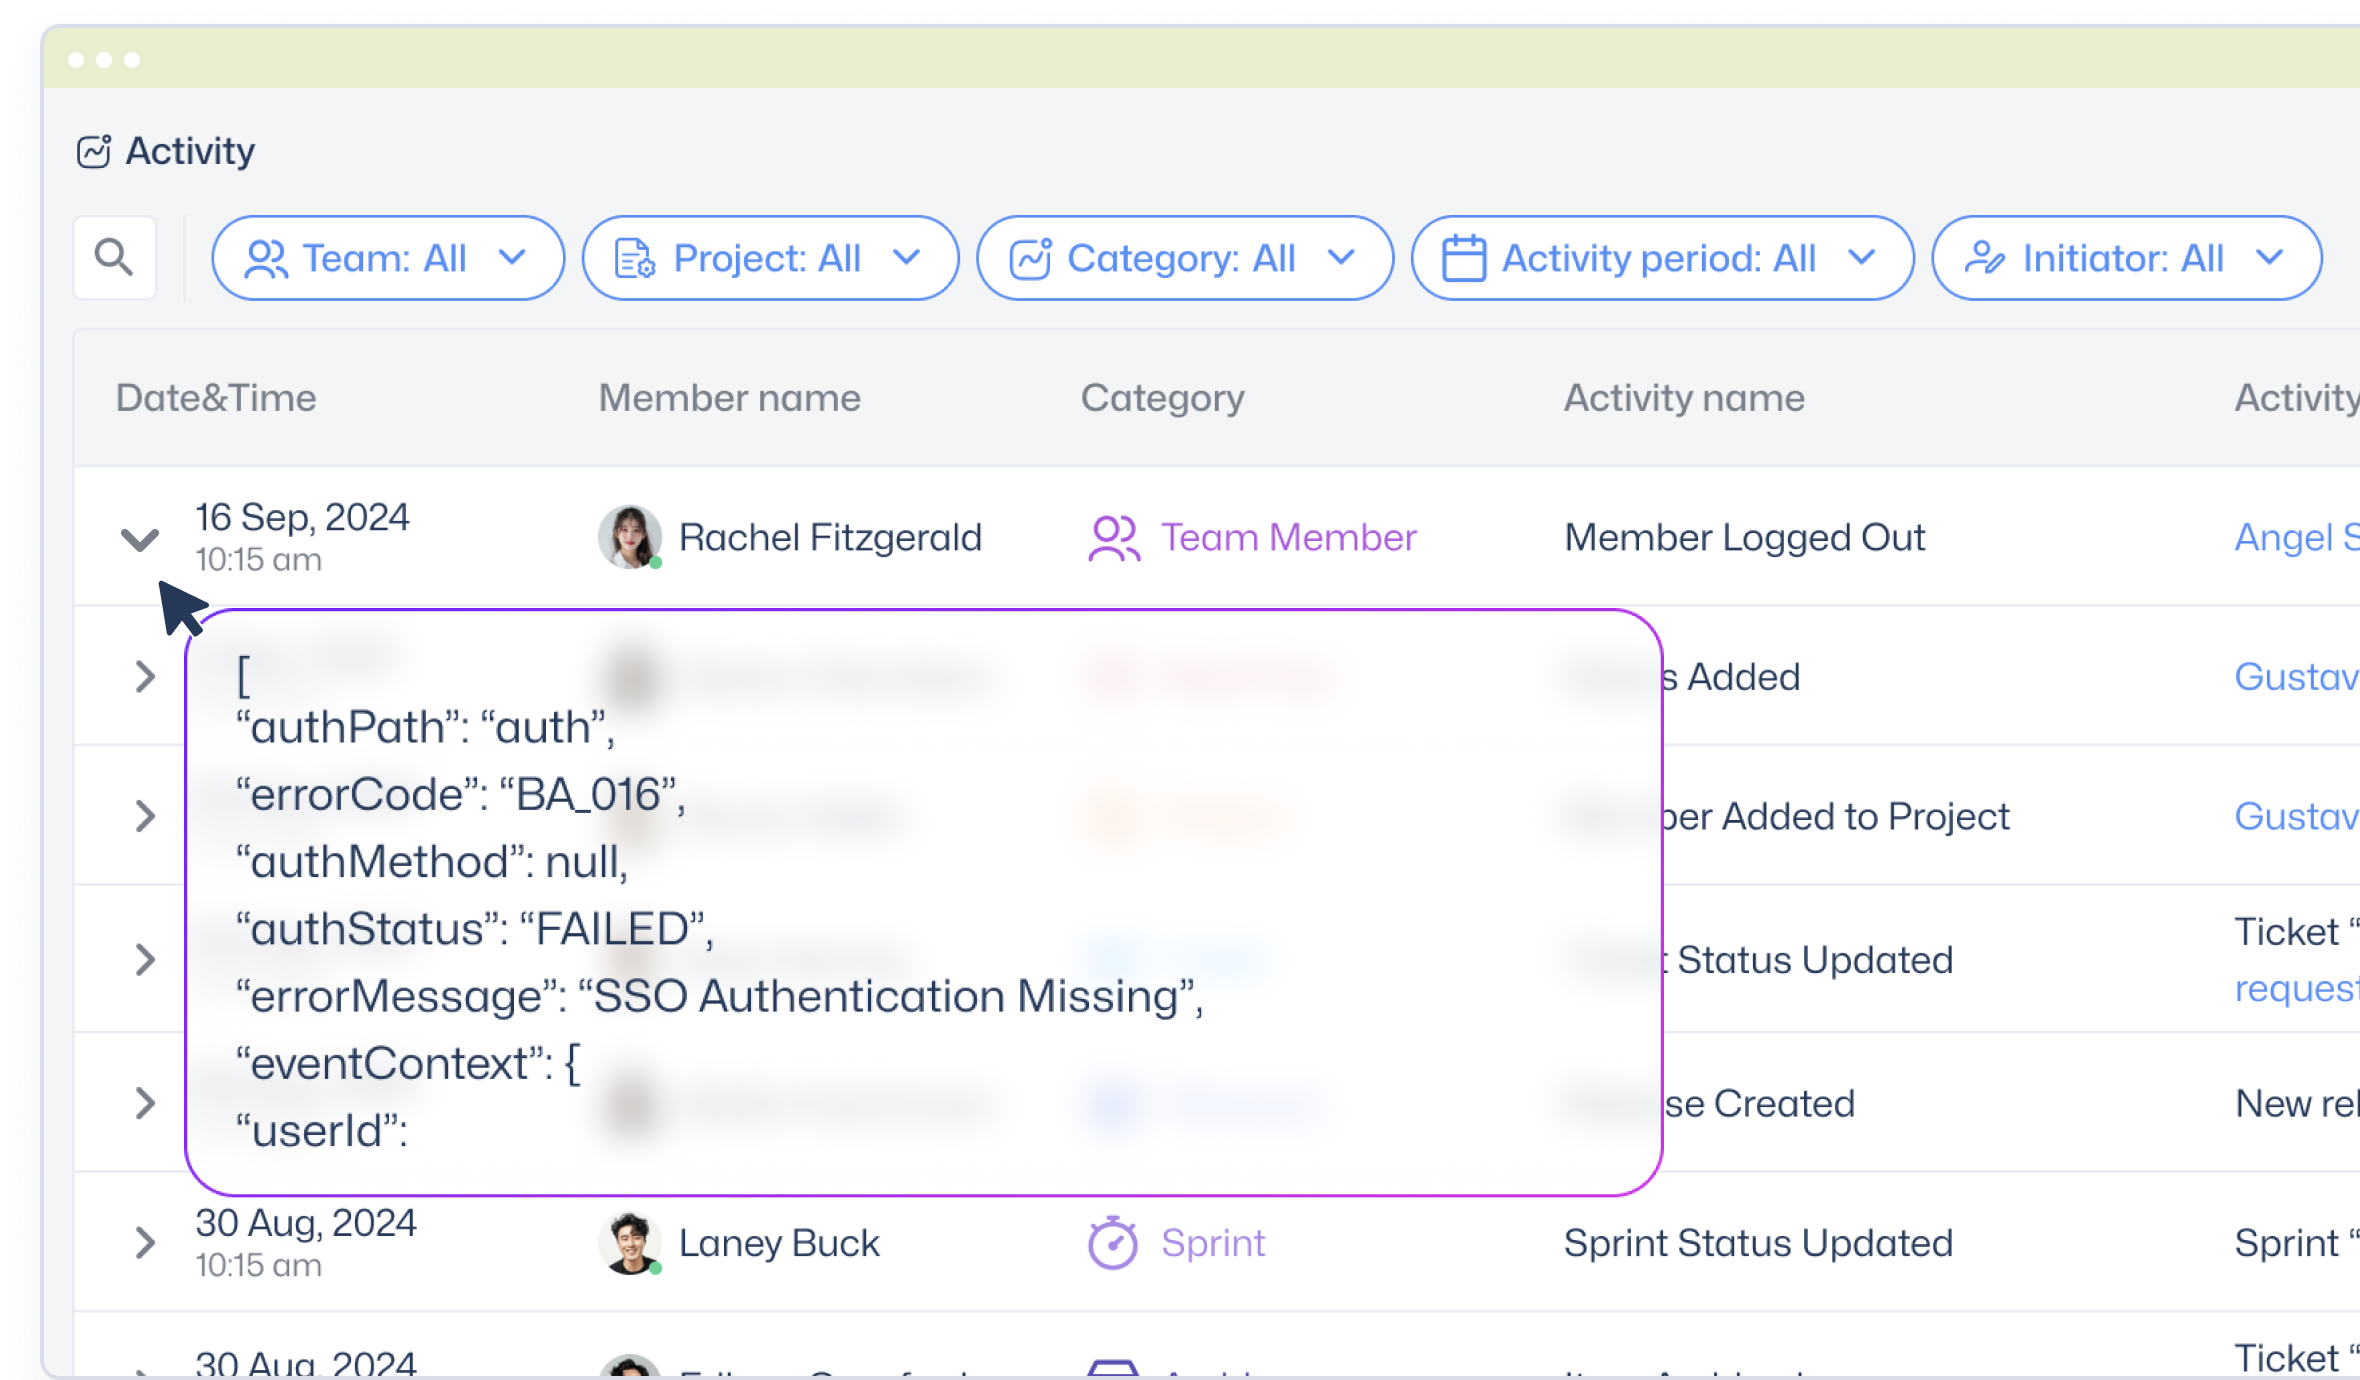Click the Activity header icon

[94, 152]
